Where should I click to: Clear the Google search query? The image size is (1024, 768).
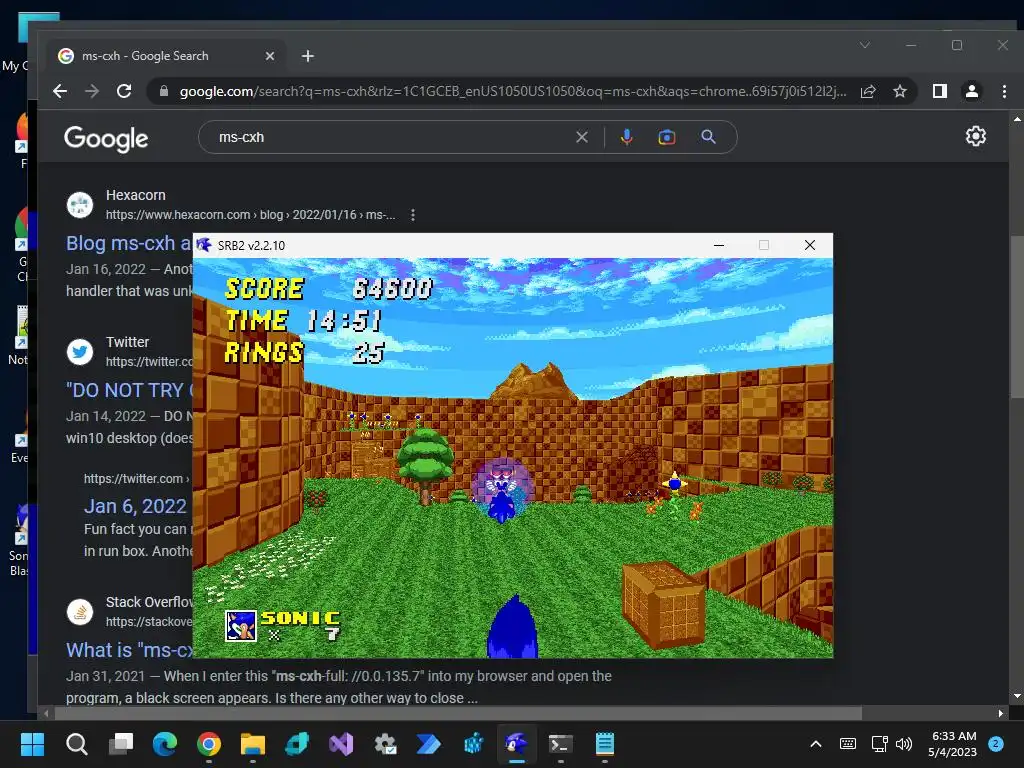[582, 137]
